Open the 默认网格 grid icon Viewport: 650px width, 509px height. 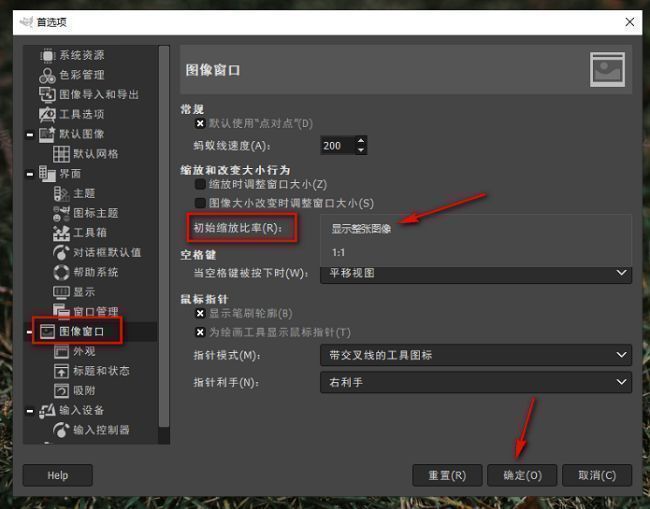(x=62, y=154)
